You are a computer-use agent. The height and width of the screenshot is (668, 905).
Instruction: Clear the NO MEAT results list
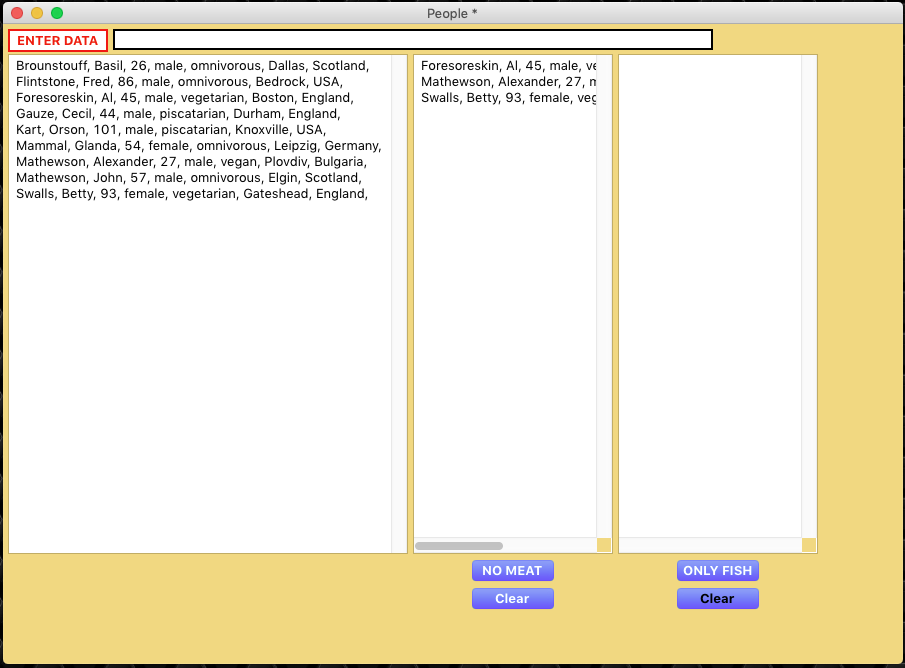click(x=512, y=599)
